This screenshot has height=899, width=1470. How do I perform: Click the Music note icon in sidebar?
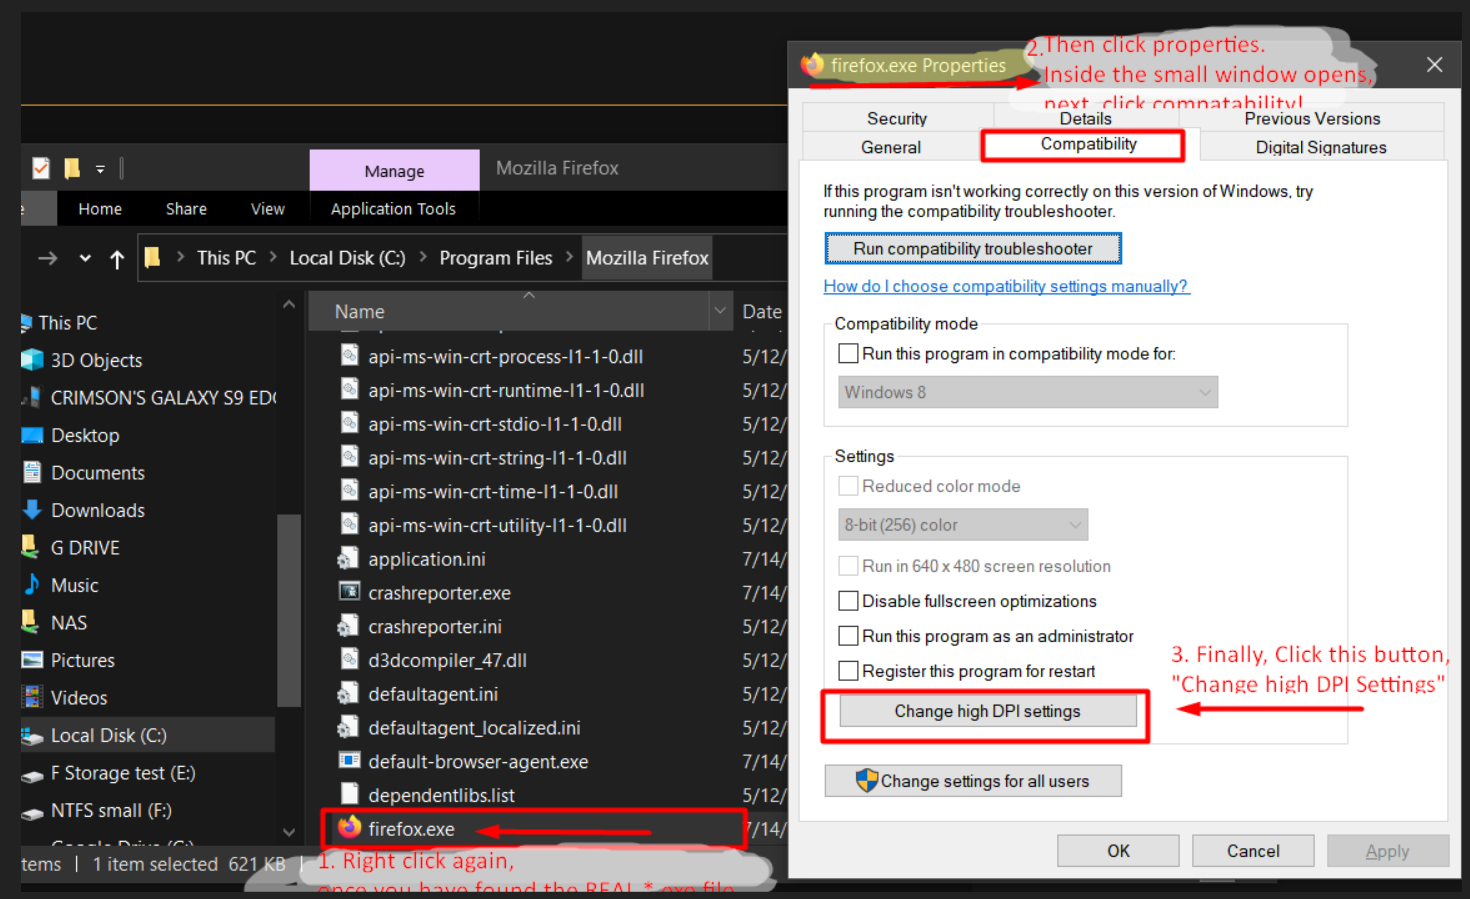tap(32, 585)
